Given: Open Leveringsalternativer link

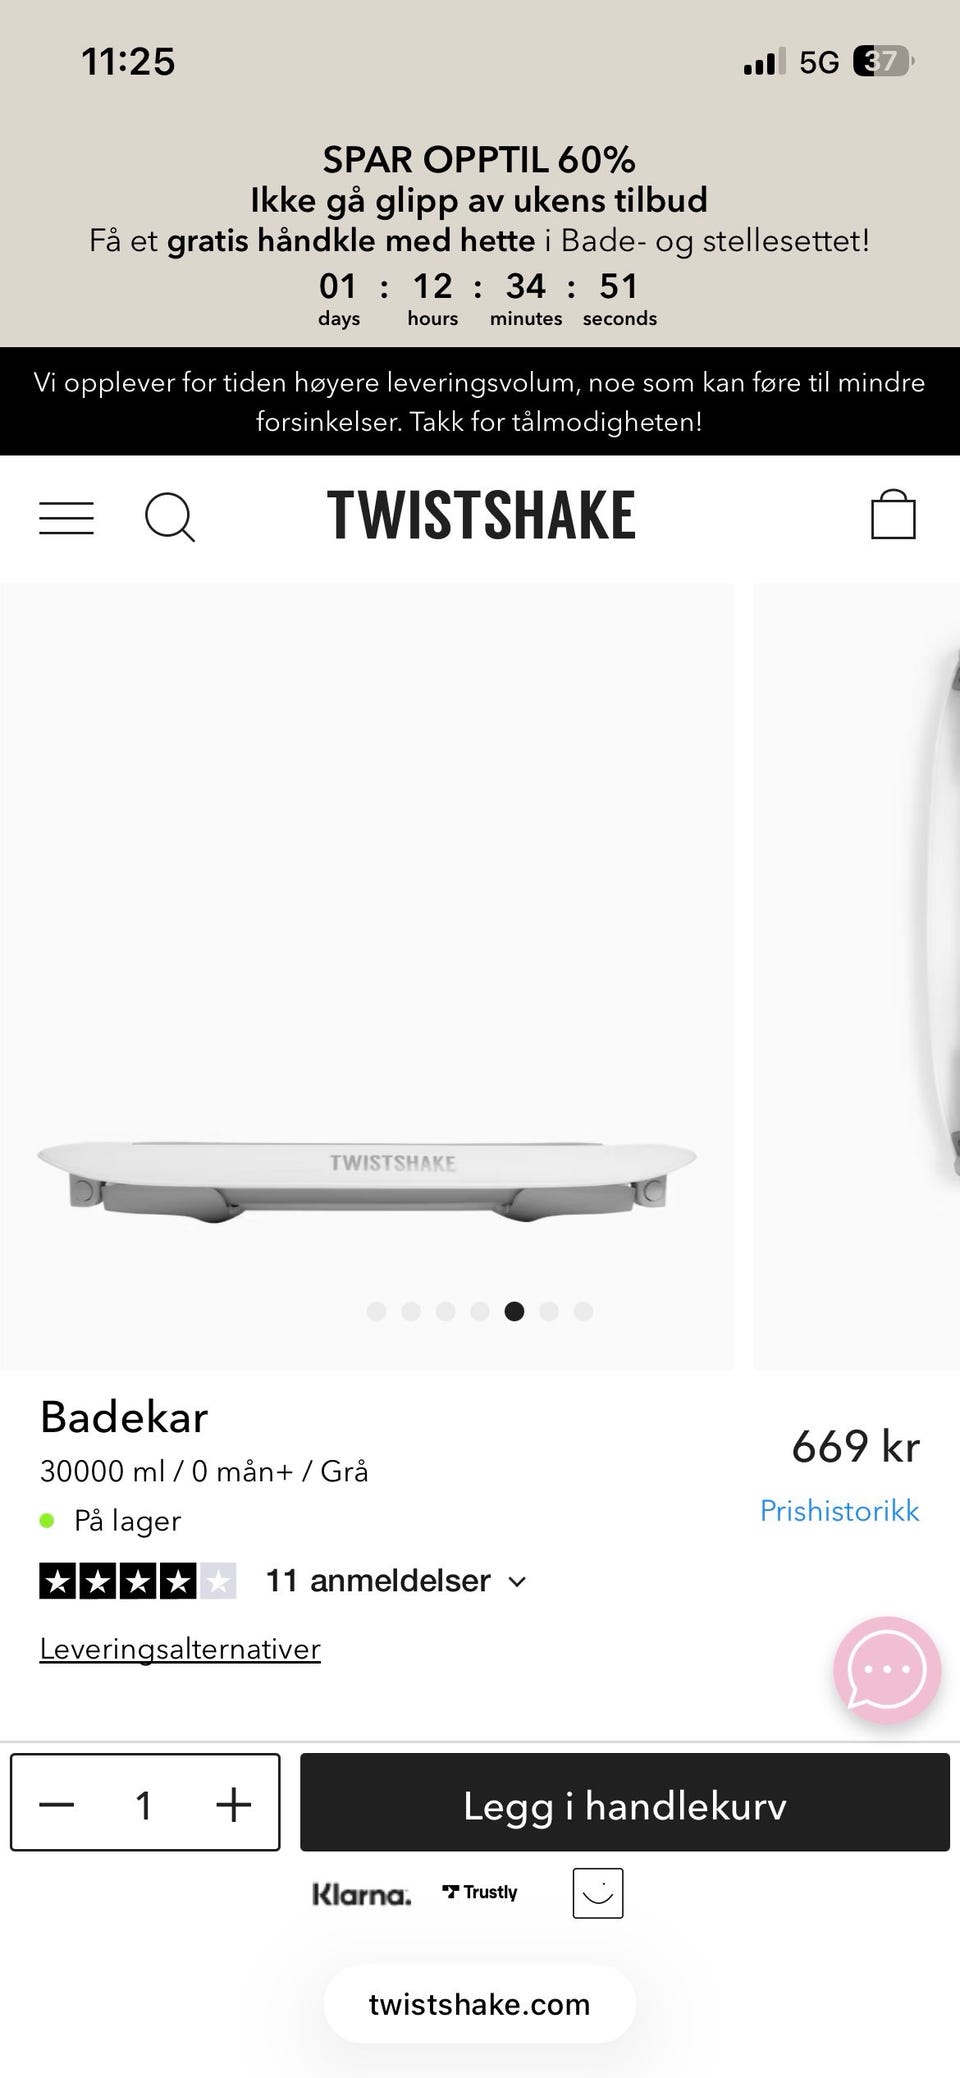Looking at the screenshot, I should click(180, 1649).
